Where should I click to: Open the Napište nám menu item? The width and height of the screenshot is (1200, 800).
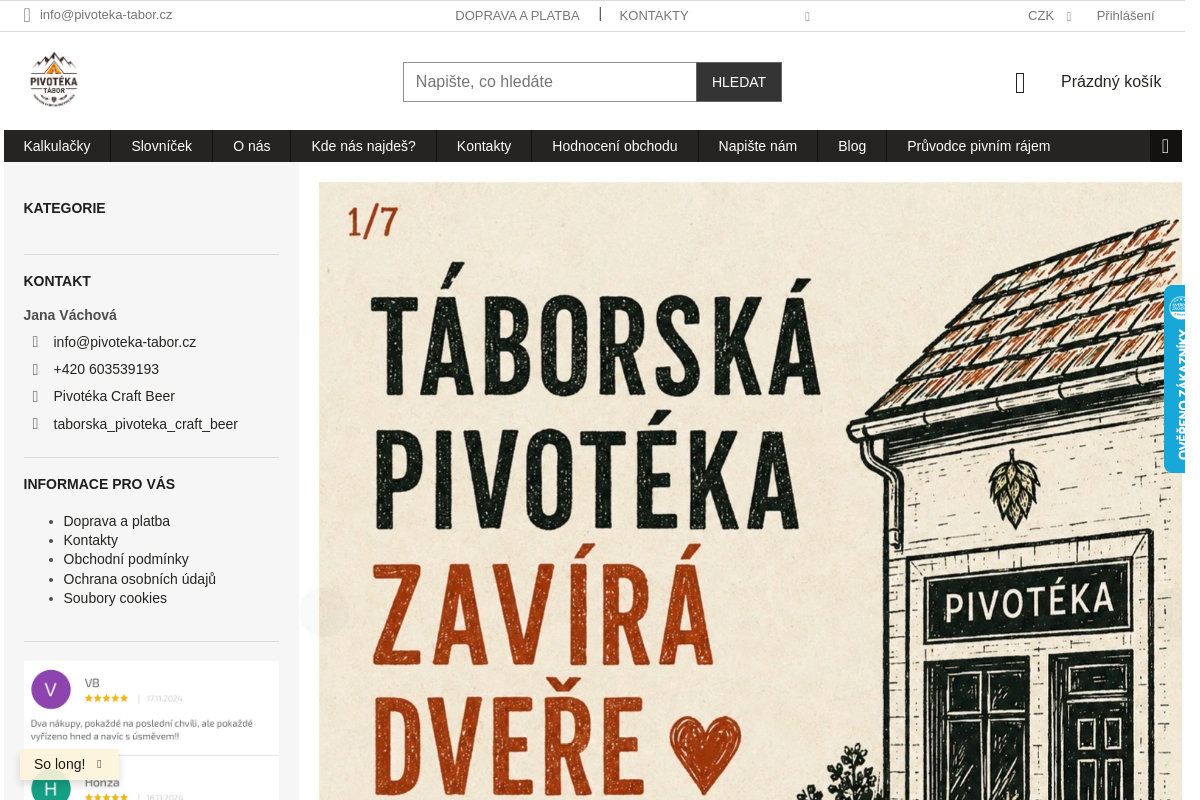coord(758,146)
